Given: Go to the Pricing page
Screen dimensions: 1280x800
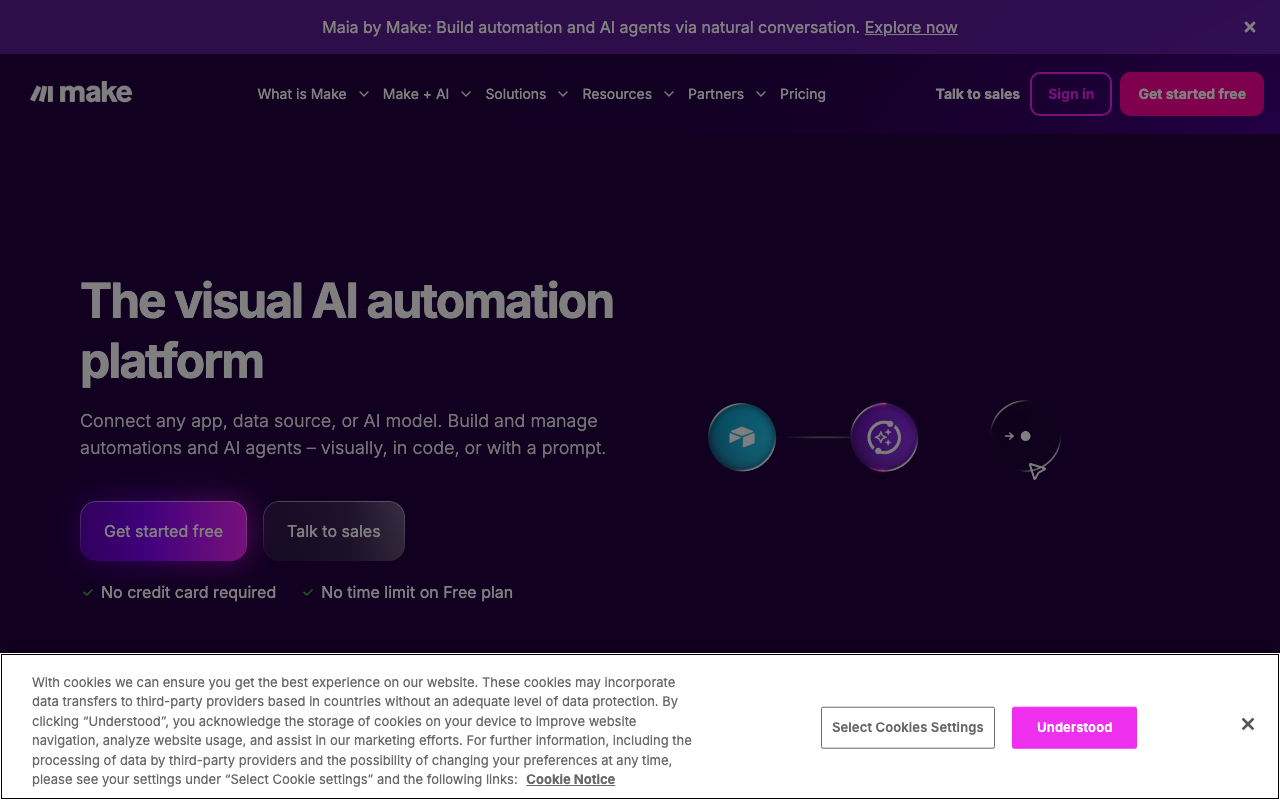Looking at the screenshot, I should click(x=803, y=94).
